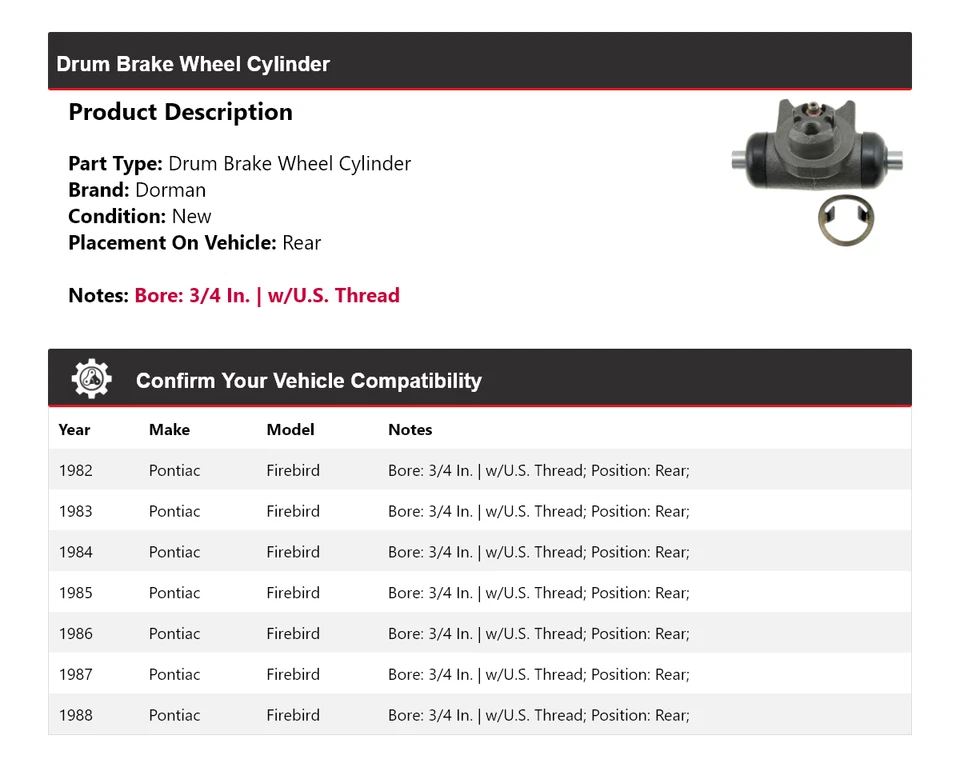Click the Model column header
Image resolution: width=960 pixels, height=767 pixels.
point(290,430)
